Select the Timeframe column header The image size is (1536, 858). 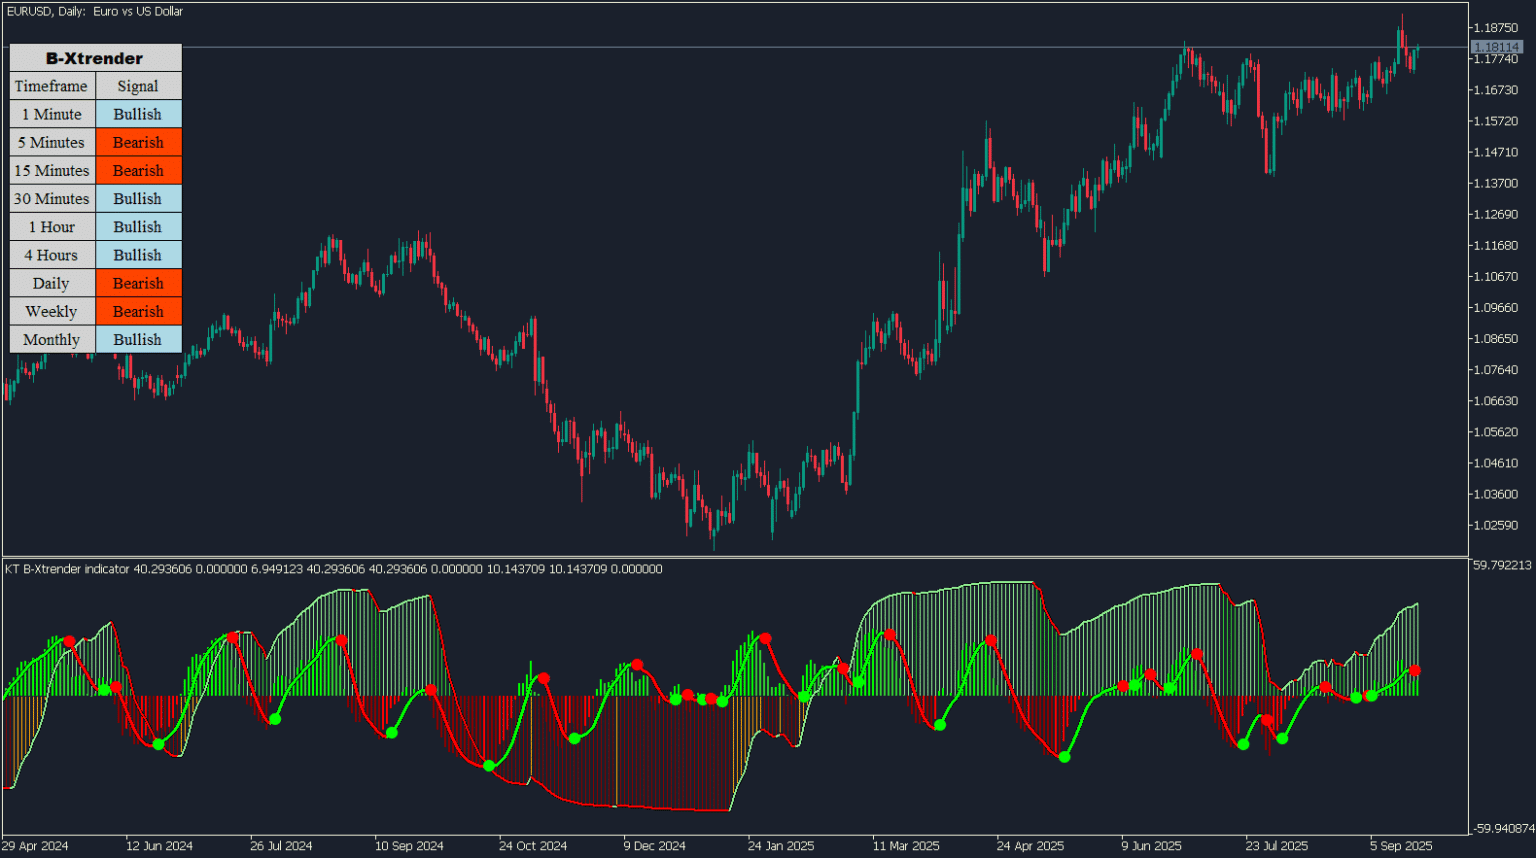(x=51, y=86)
